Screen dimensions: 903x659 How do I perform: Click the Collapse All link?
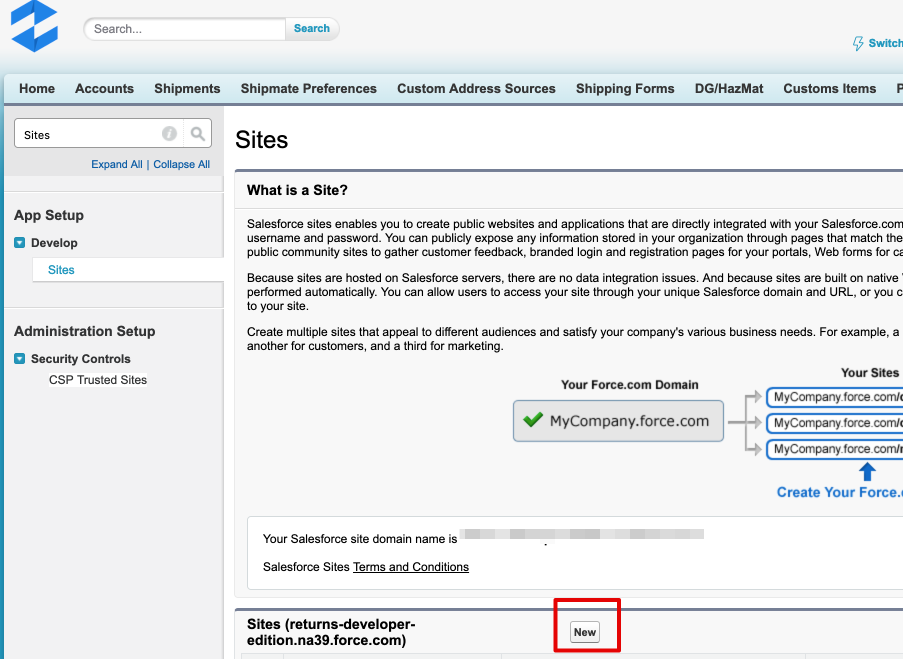pyautogui.click(x=181, y=164)
